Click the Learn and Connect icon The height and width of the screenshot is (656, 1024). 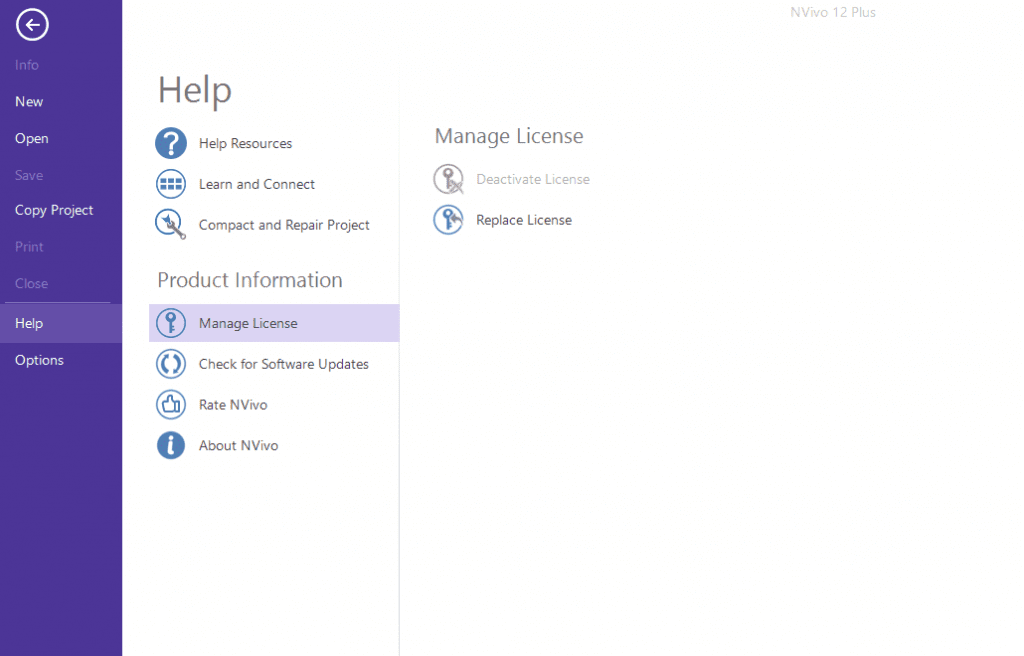click(x=171, y=184)
